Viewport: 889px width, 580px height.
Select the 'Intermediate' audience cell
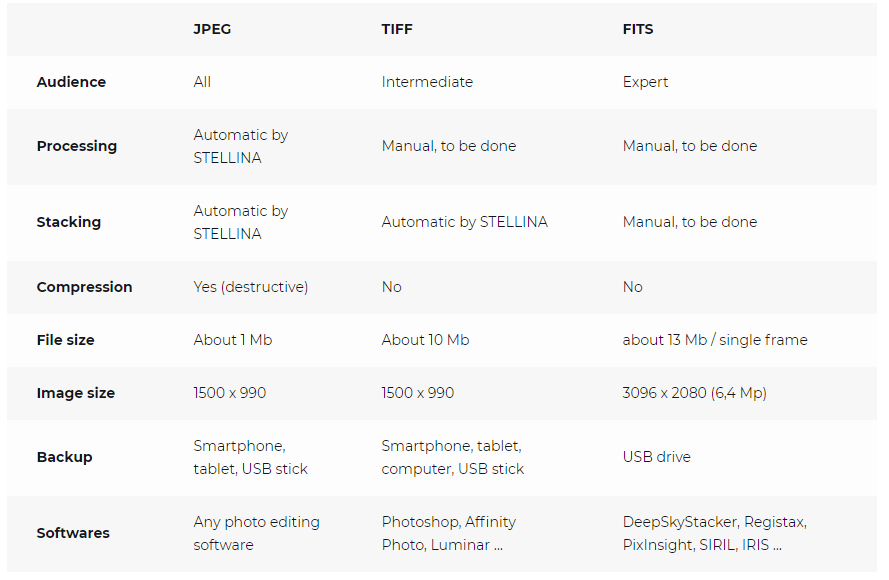pyautogui.click(x=427, y=82)
